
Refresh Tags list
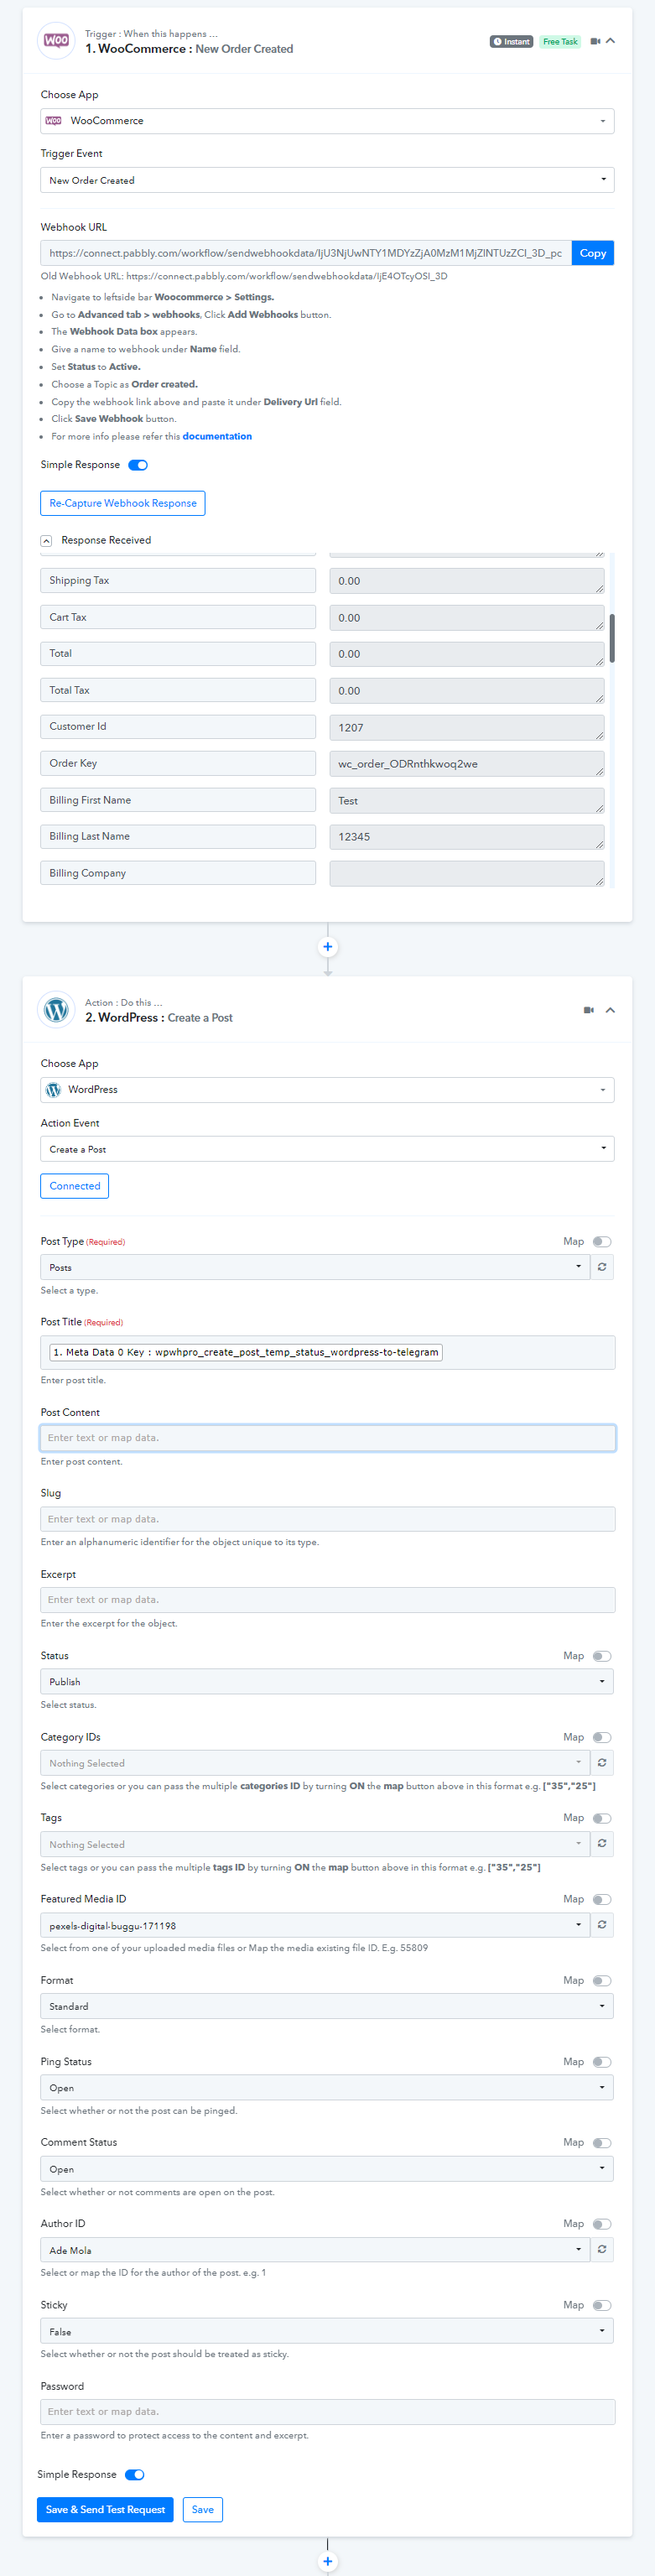point(602,1844)
